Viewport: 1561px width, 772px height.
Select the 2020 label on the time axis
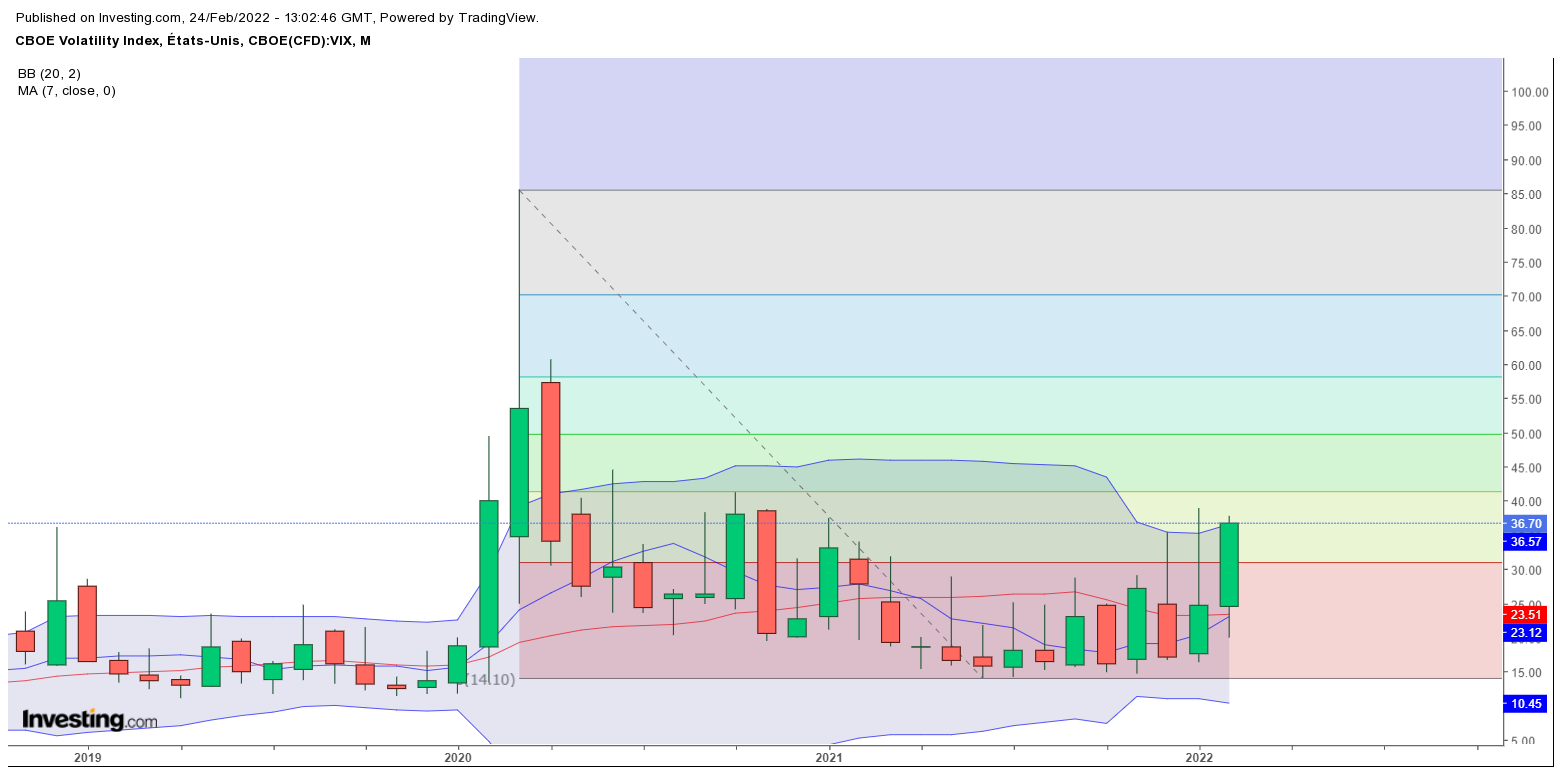point(458,759)
